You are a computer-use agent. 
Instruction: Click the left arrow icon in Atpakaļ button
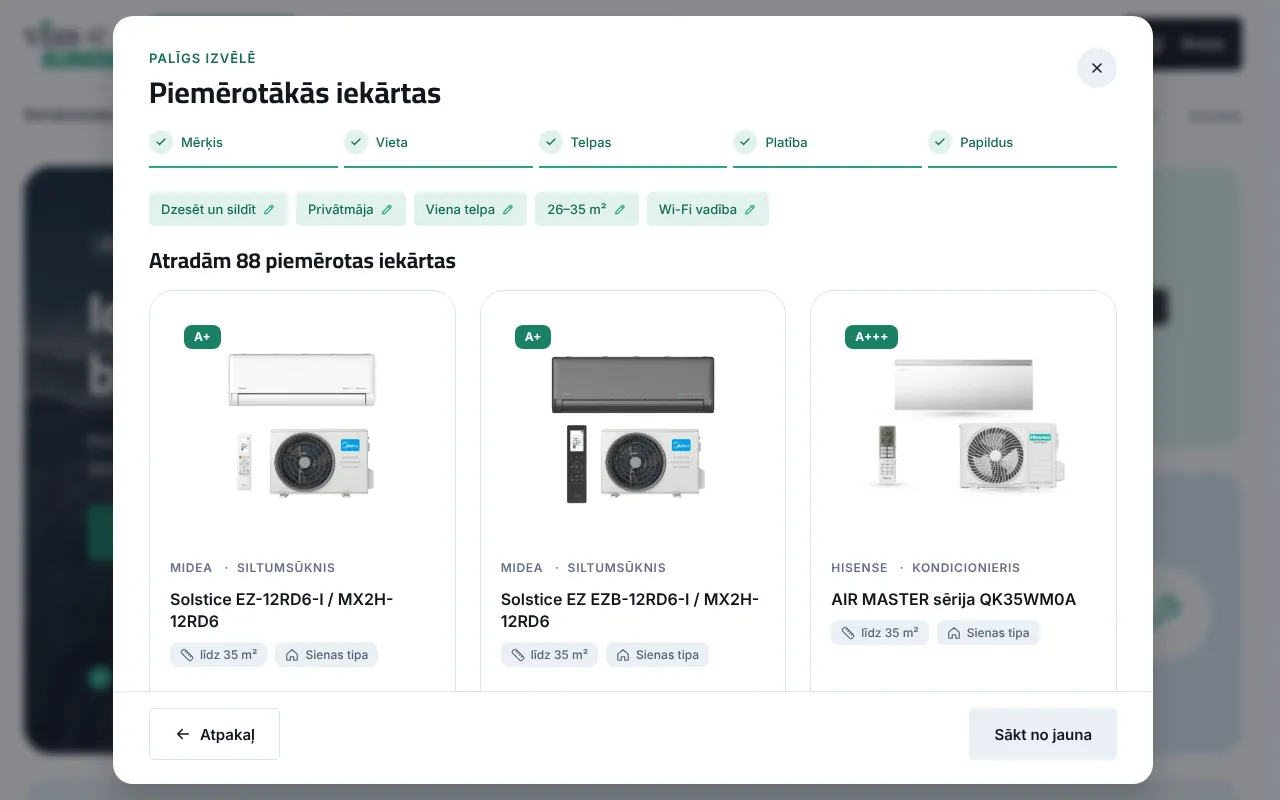click(182, 734)
